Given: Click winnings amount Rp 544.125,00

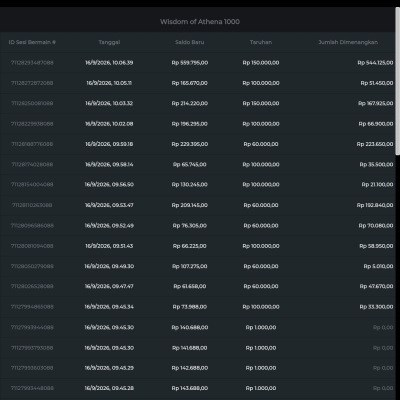Looking at the screenshot, I should coord(375,63).
